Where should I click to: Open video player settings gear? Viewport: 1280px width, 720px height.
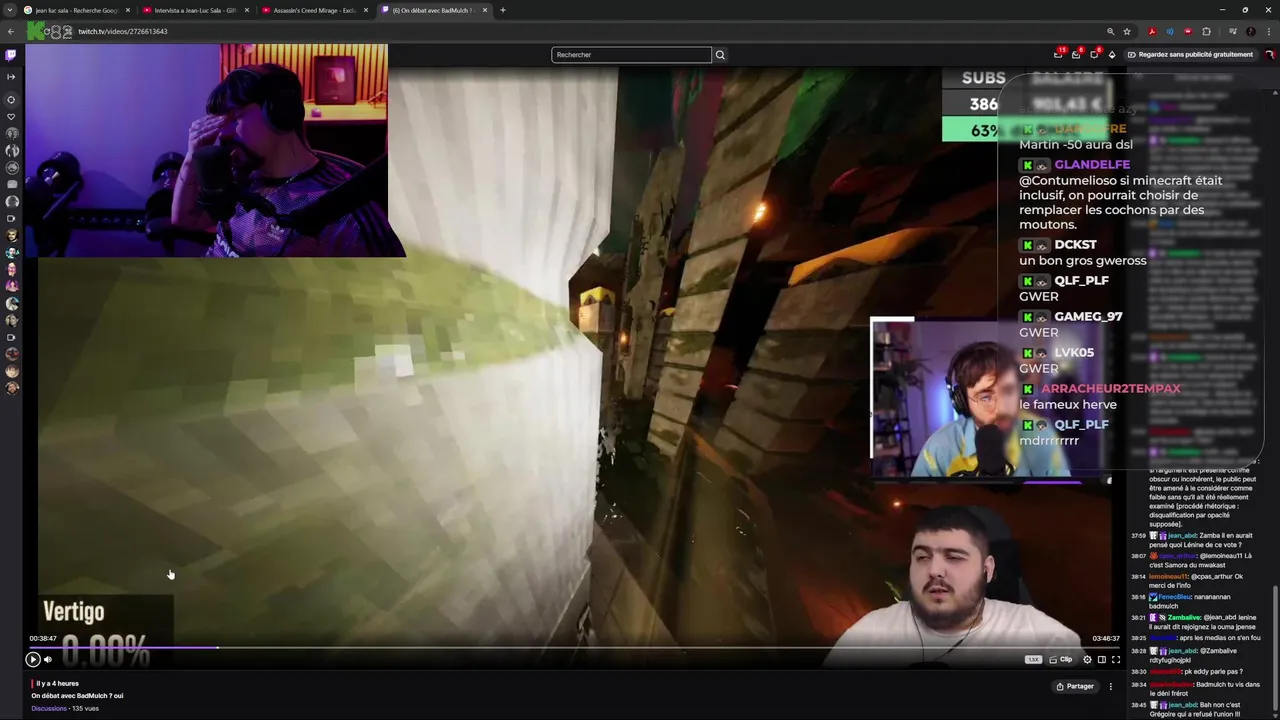(1087, 659)
